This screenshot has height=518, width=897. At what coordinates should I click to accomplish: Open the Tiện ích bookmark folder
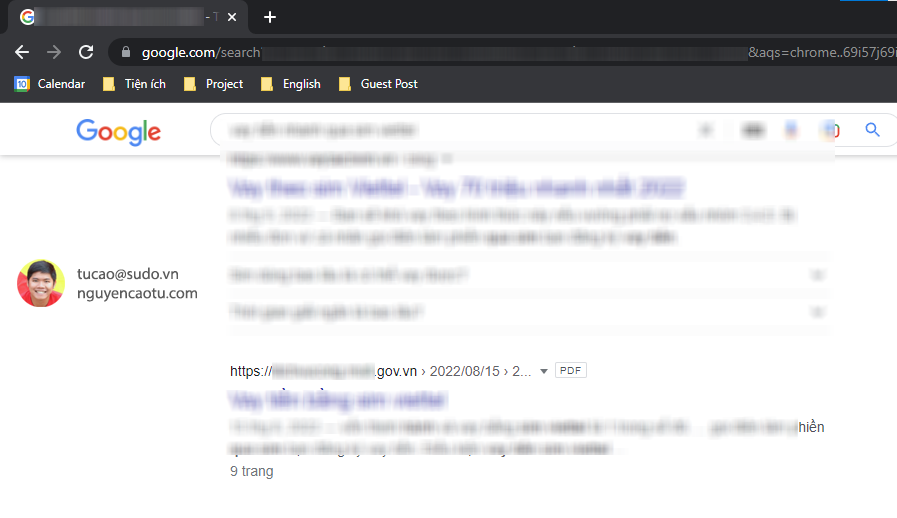pos(134,84)
